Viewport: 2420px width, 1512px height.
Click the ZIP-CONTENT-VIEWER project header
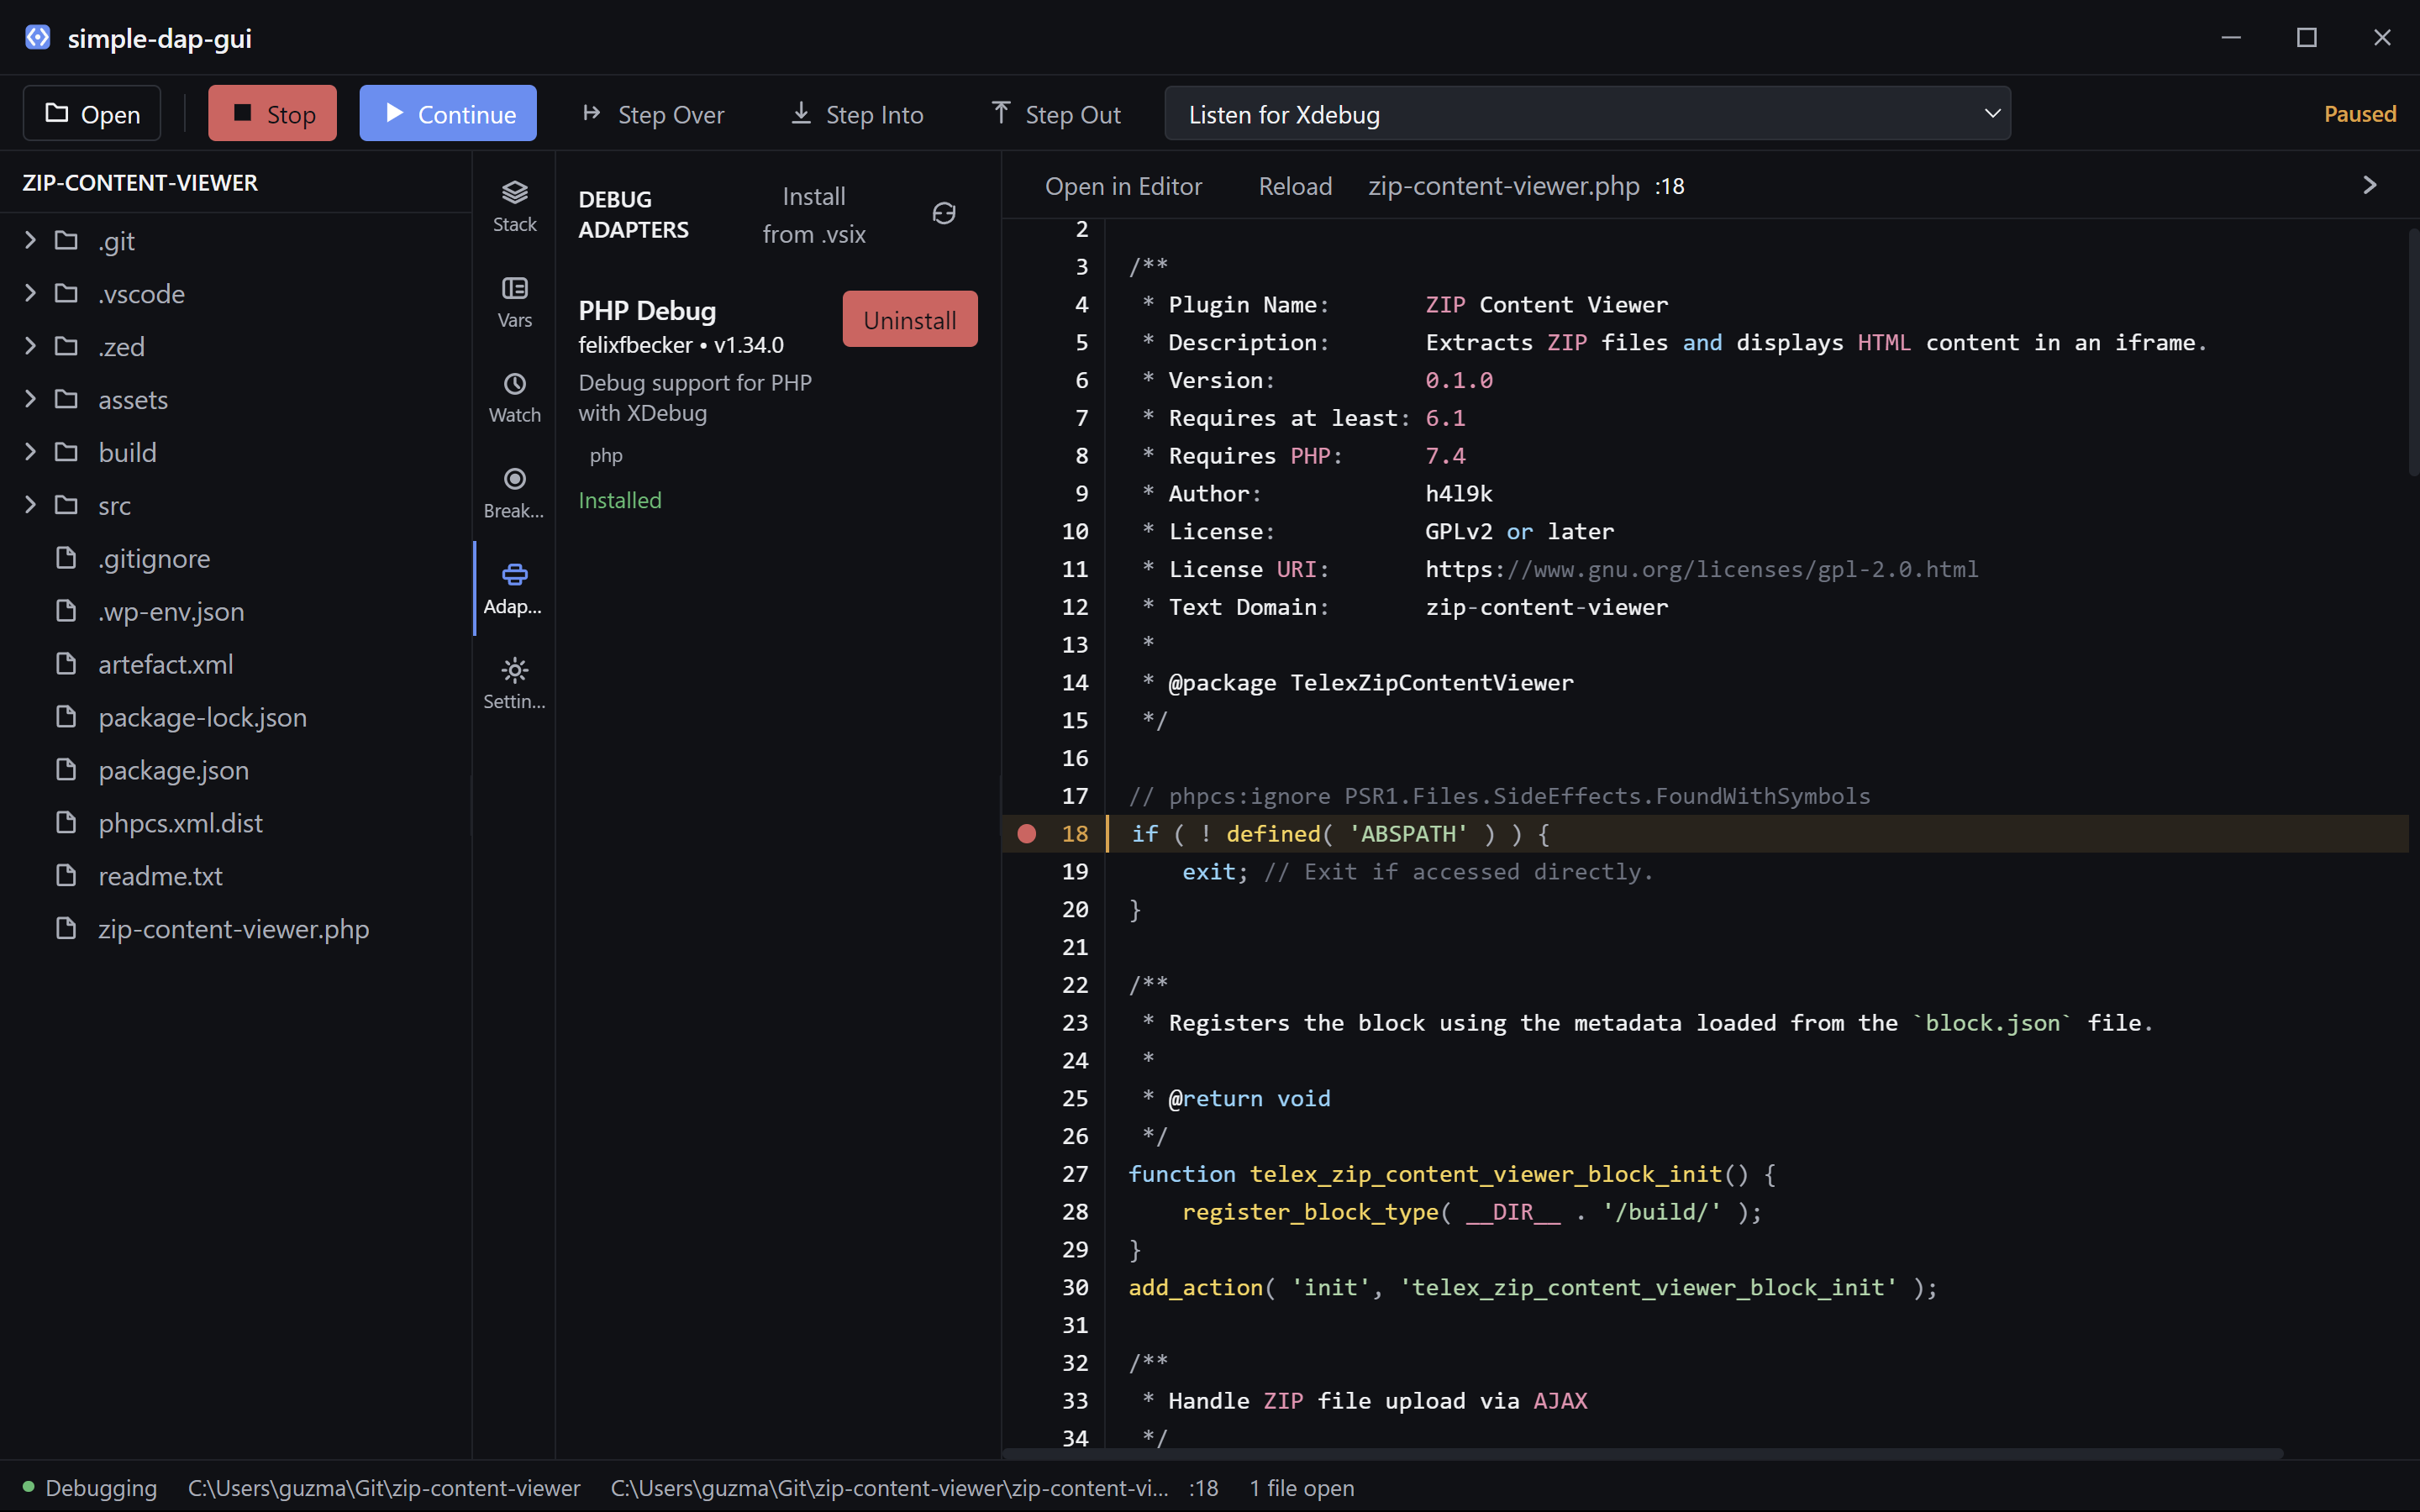click(x=140, y=182)
